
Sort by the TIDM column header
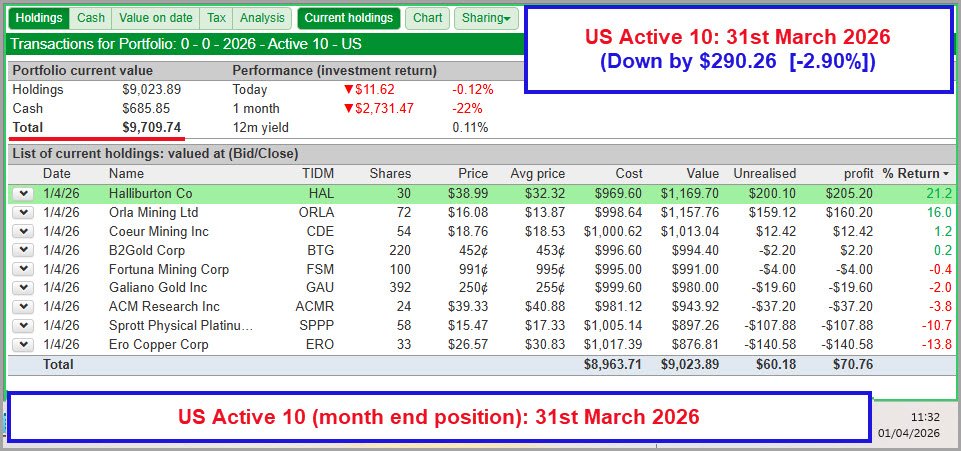click(318, 173)
